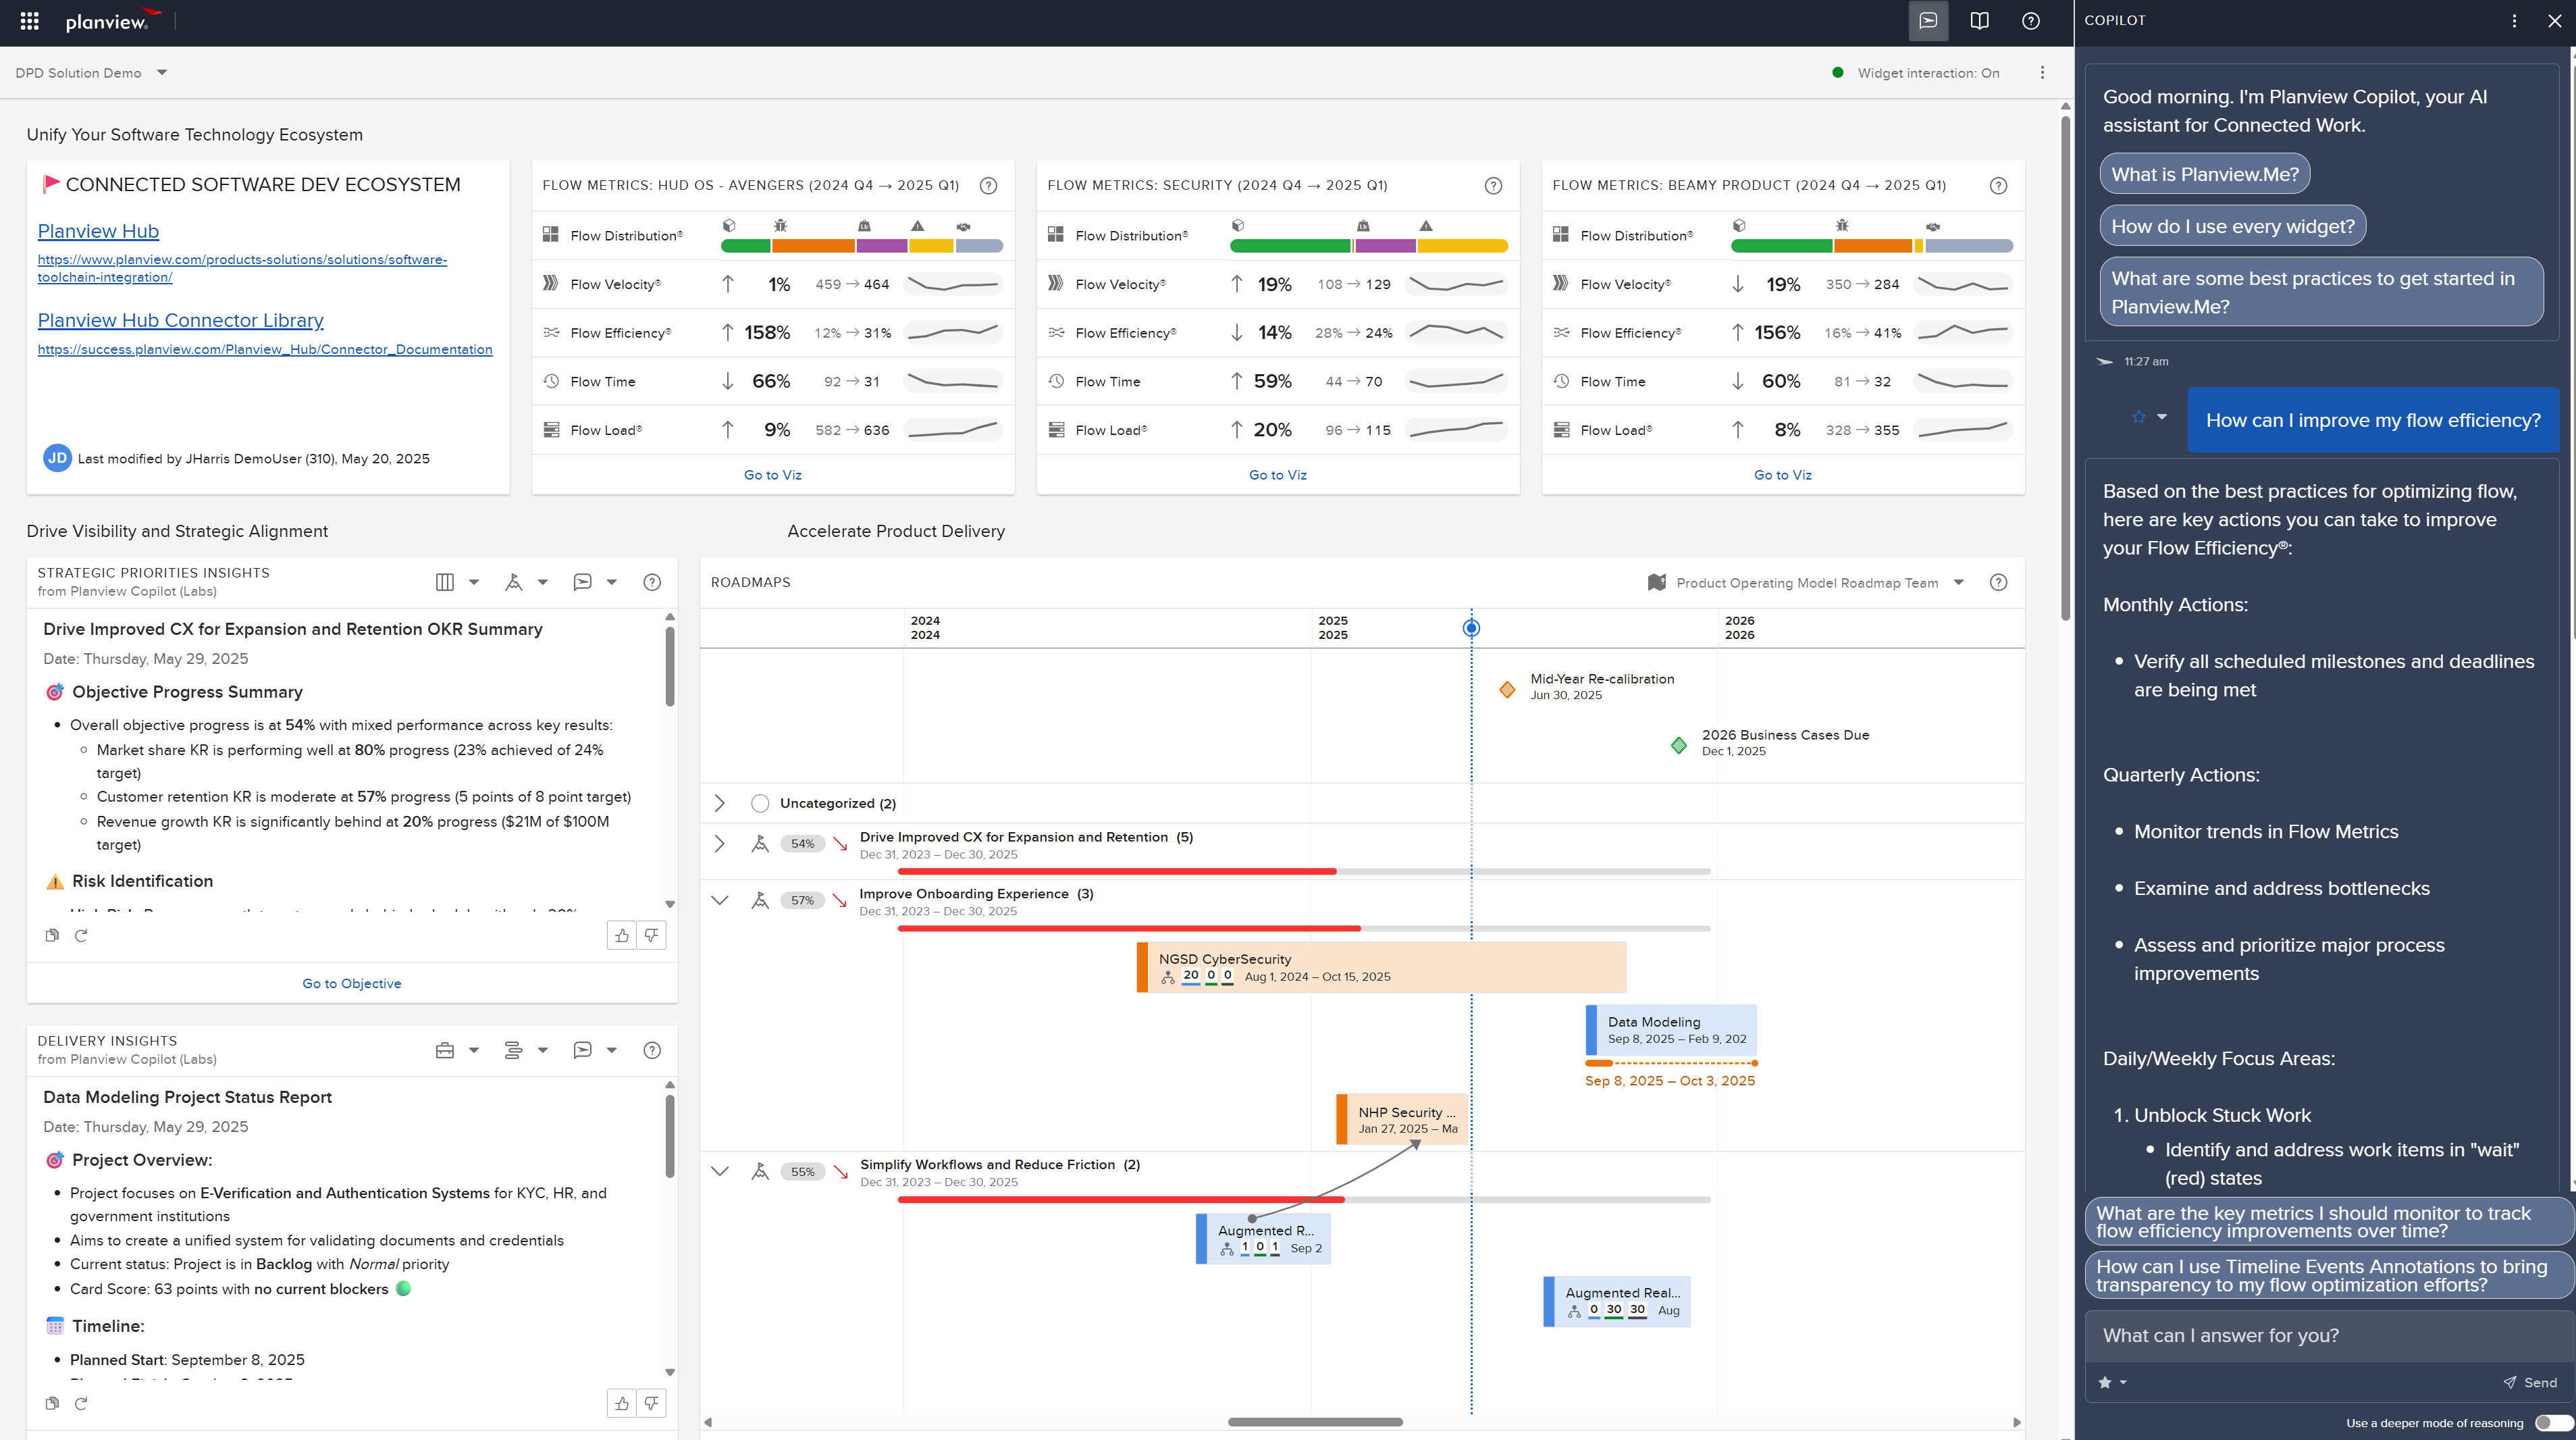Click Mid-Year Re-calibration milestone diamond
Image resolution: width=2576 pixels, height=1440 pixels.
click(x=1507, y=689)
